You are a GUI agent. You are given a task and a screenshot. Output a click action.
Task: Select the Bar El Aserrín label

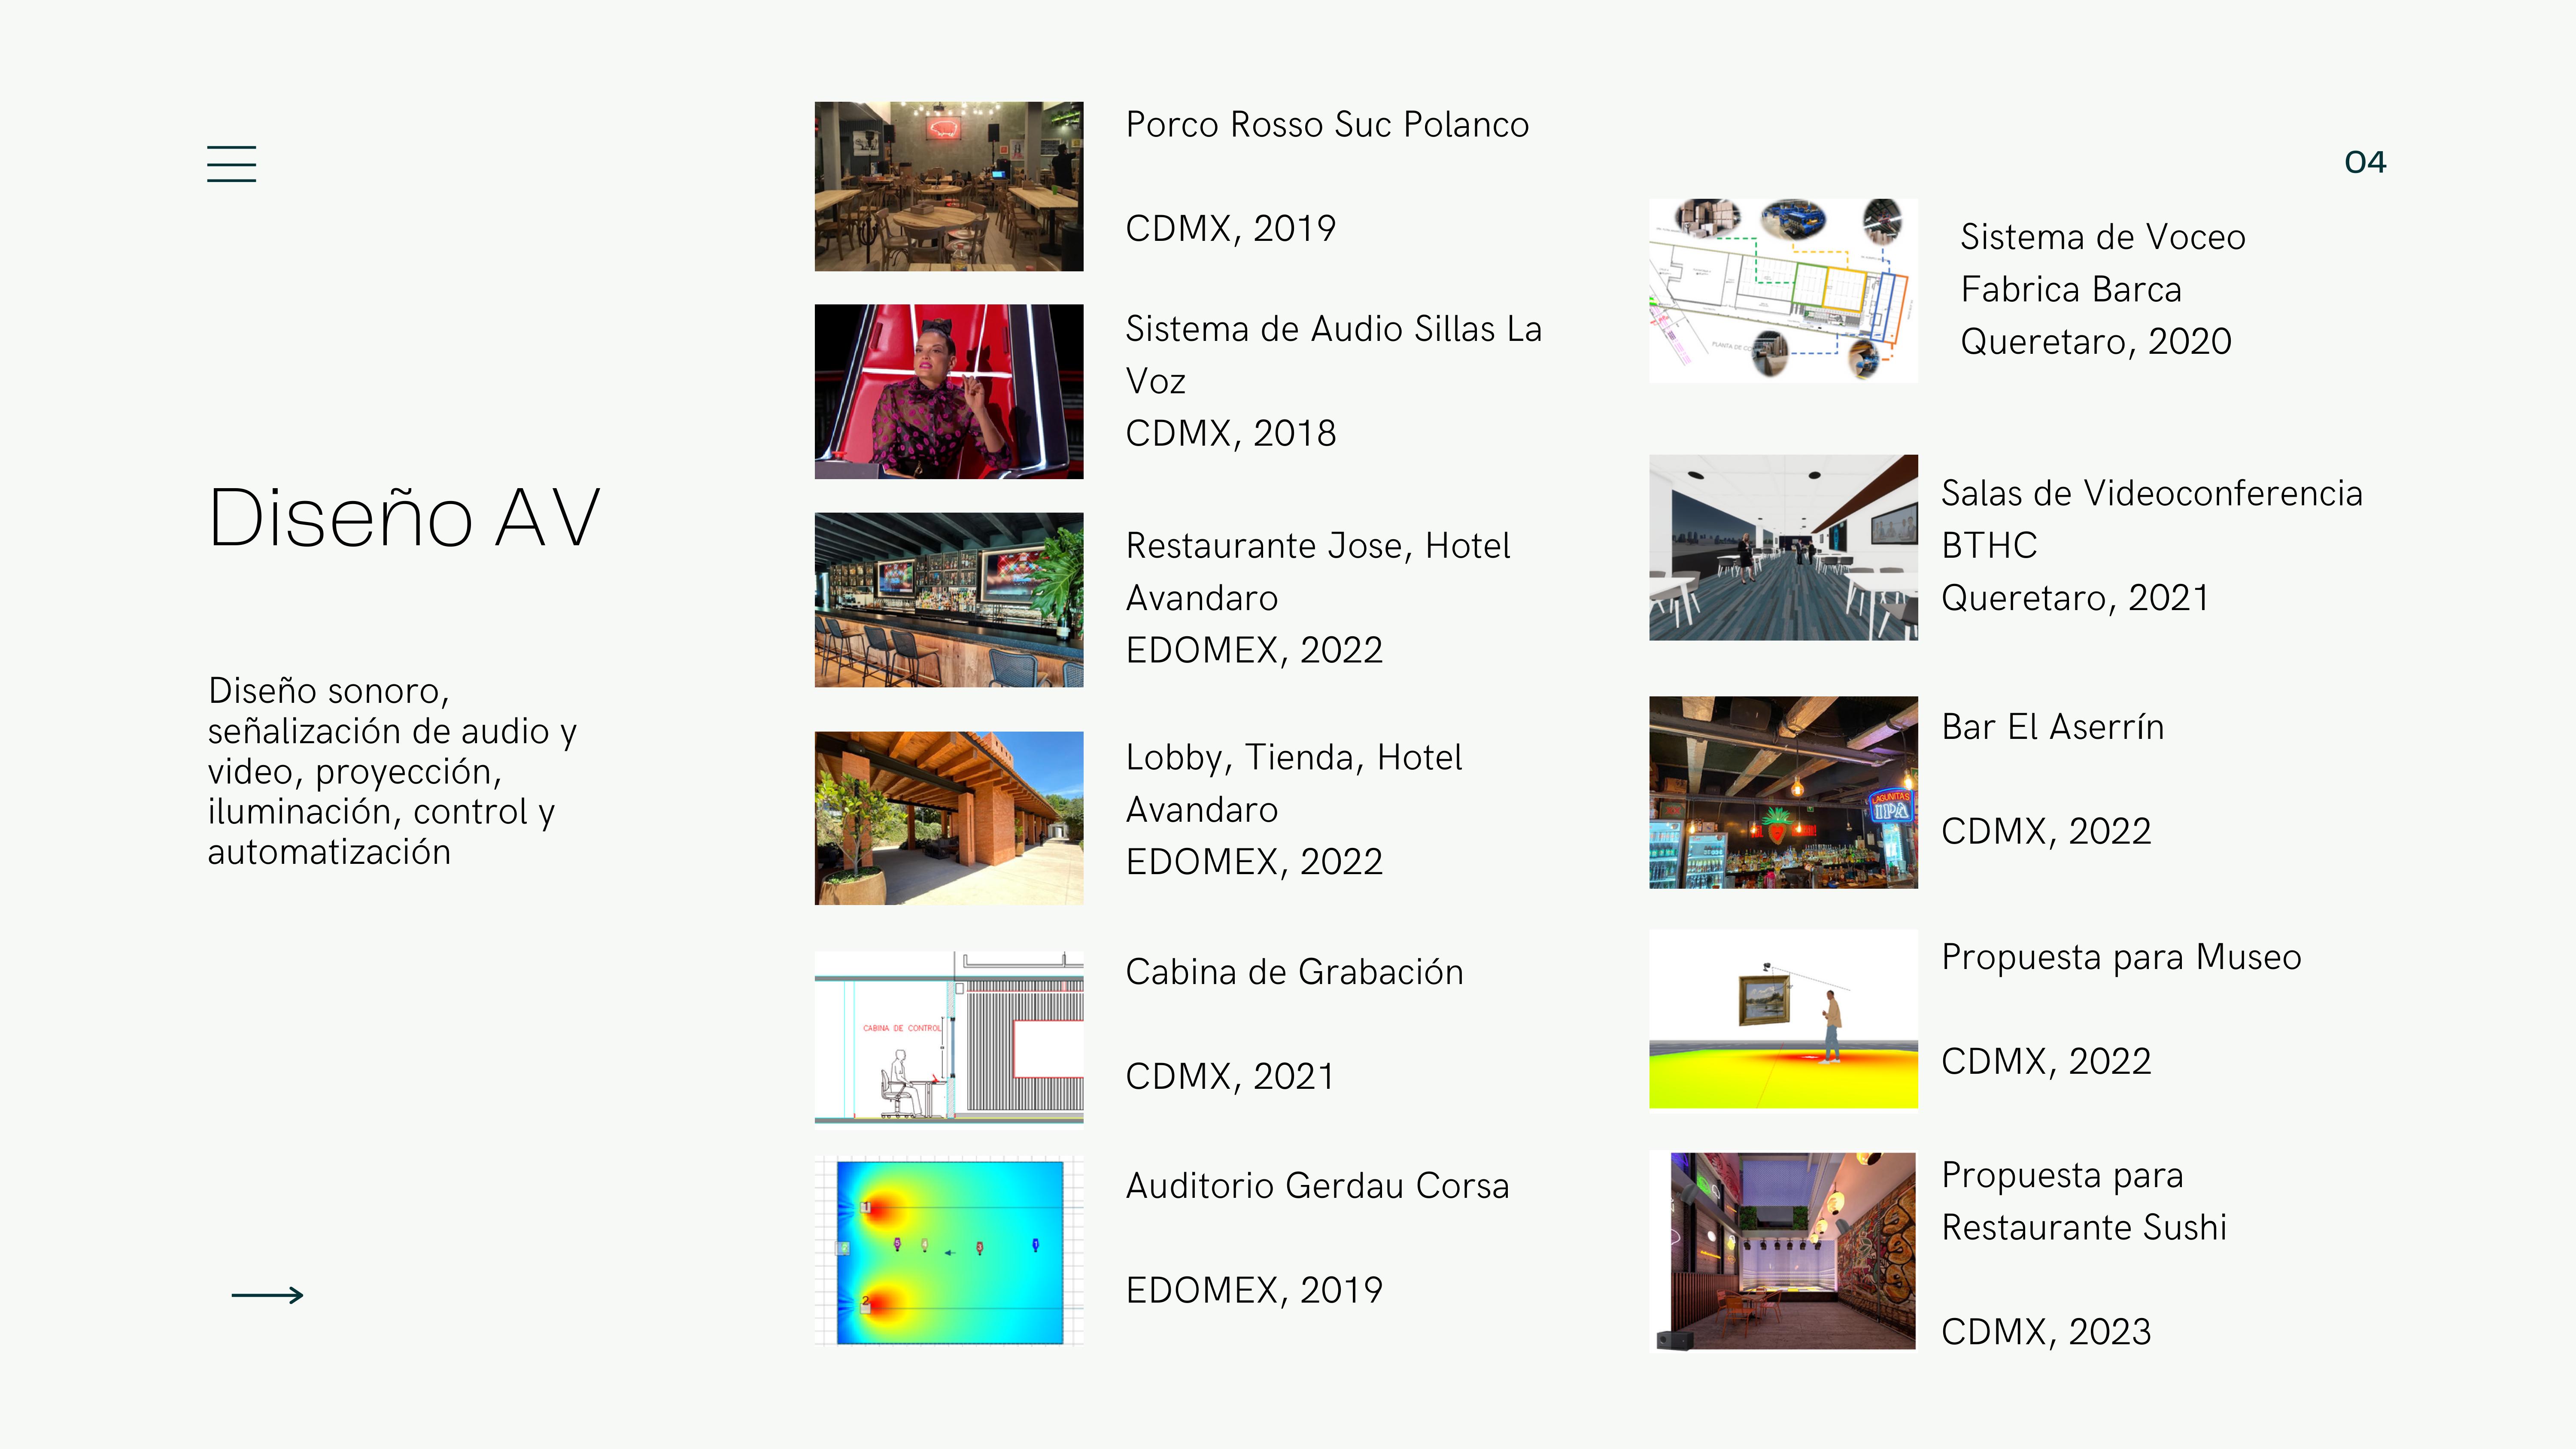(2052, 727)
